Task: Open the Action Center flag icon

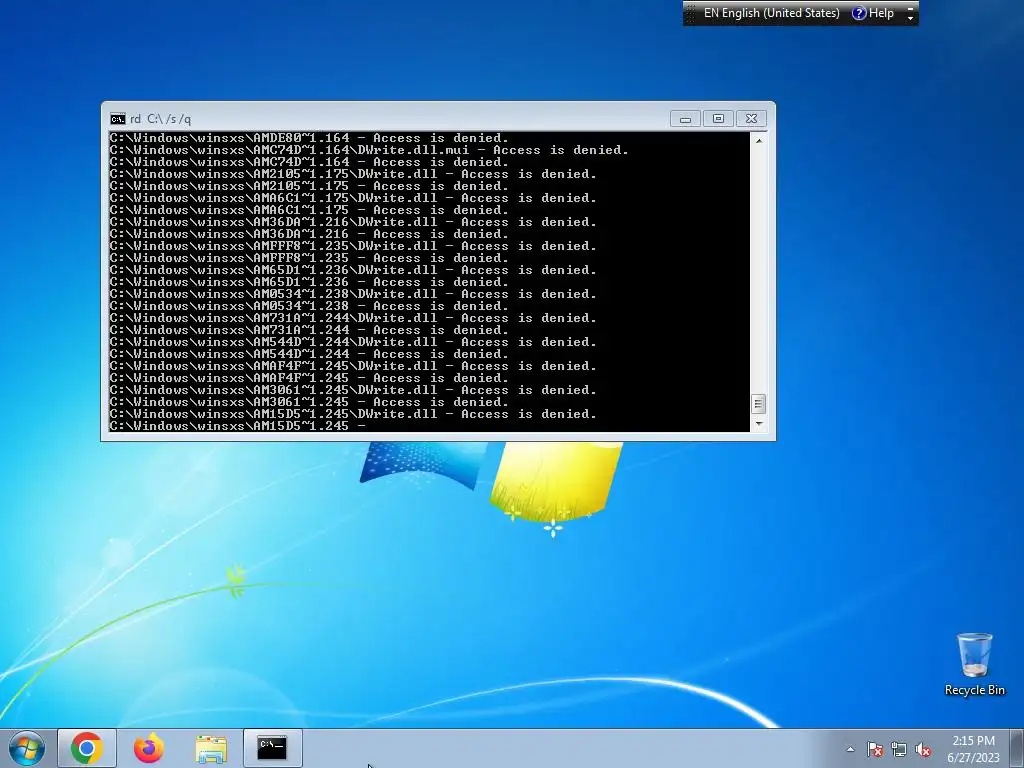Action: click(875, 749)
